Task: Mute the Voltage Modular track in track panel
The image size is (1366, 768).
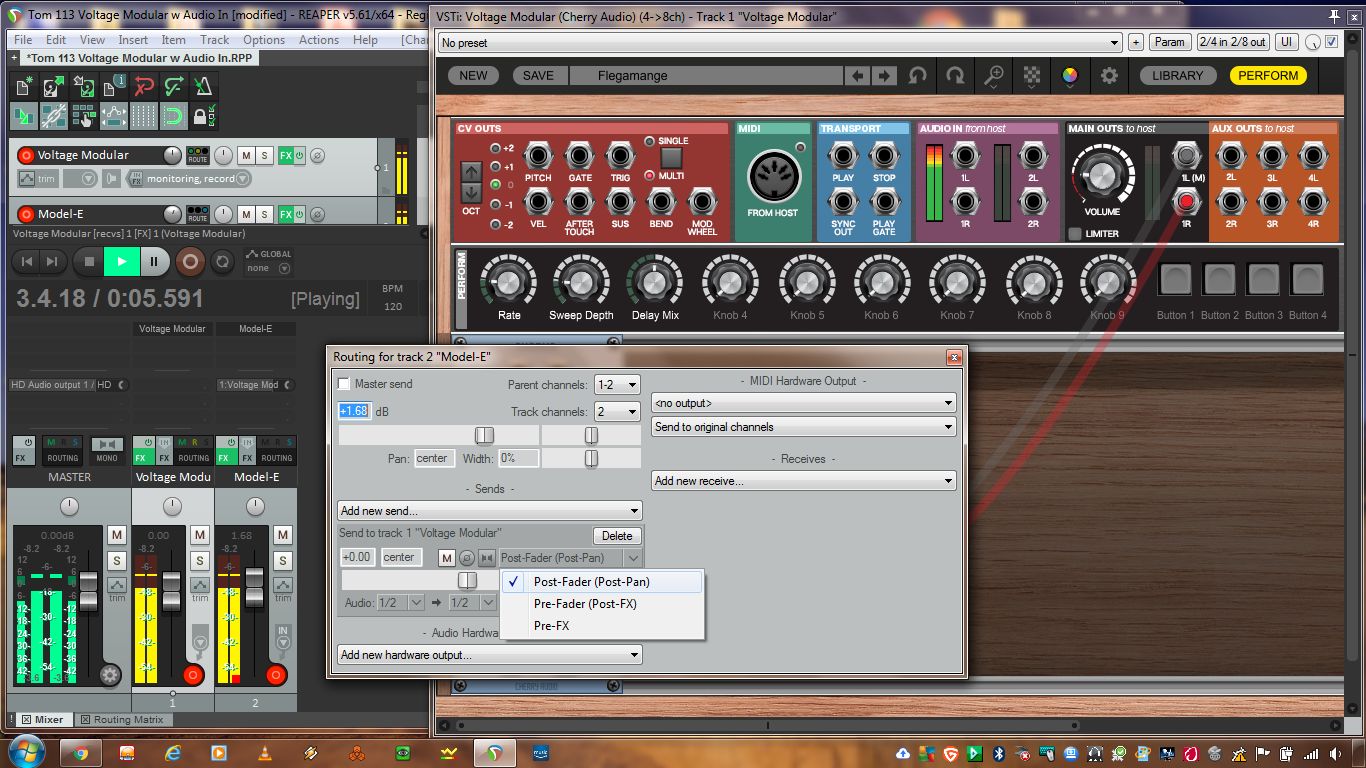Action: pyautogui.click(x=245, y=155)
